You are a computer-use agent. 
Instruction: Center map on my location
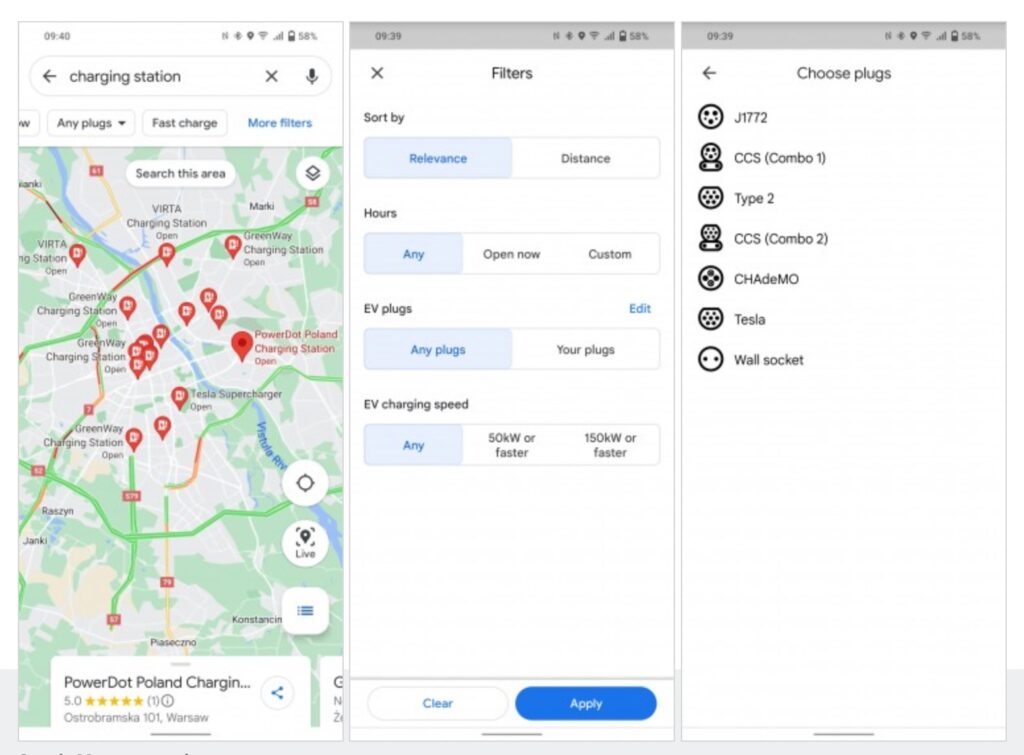(x=305, y=484)
